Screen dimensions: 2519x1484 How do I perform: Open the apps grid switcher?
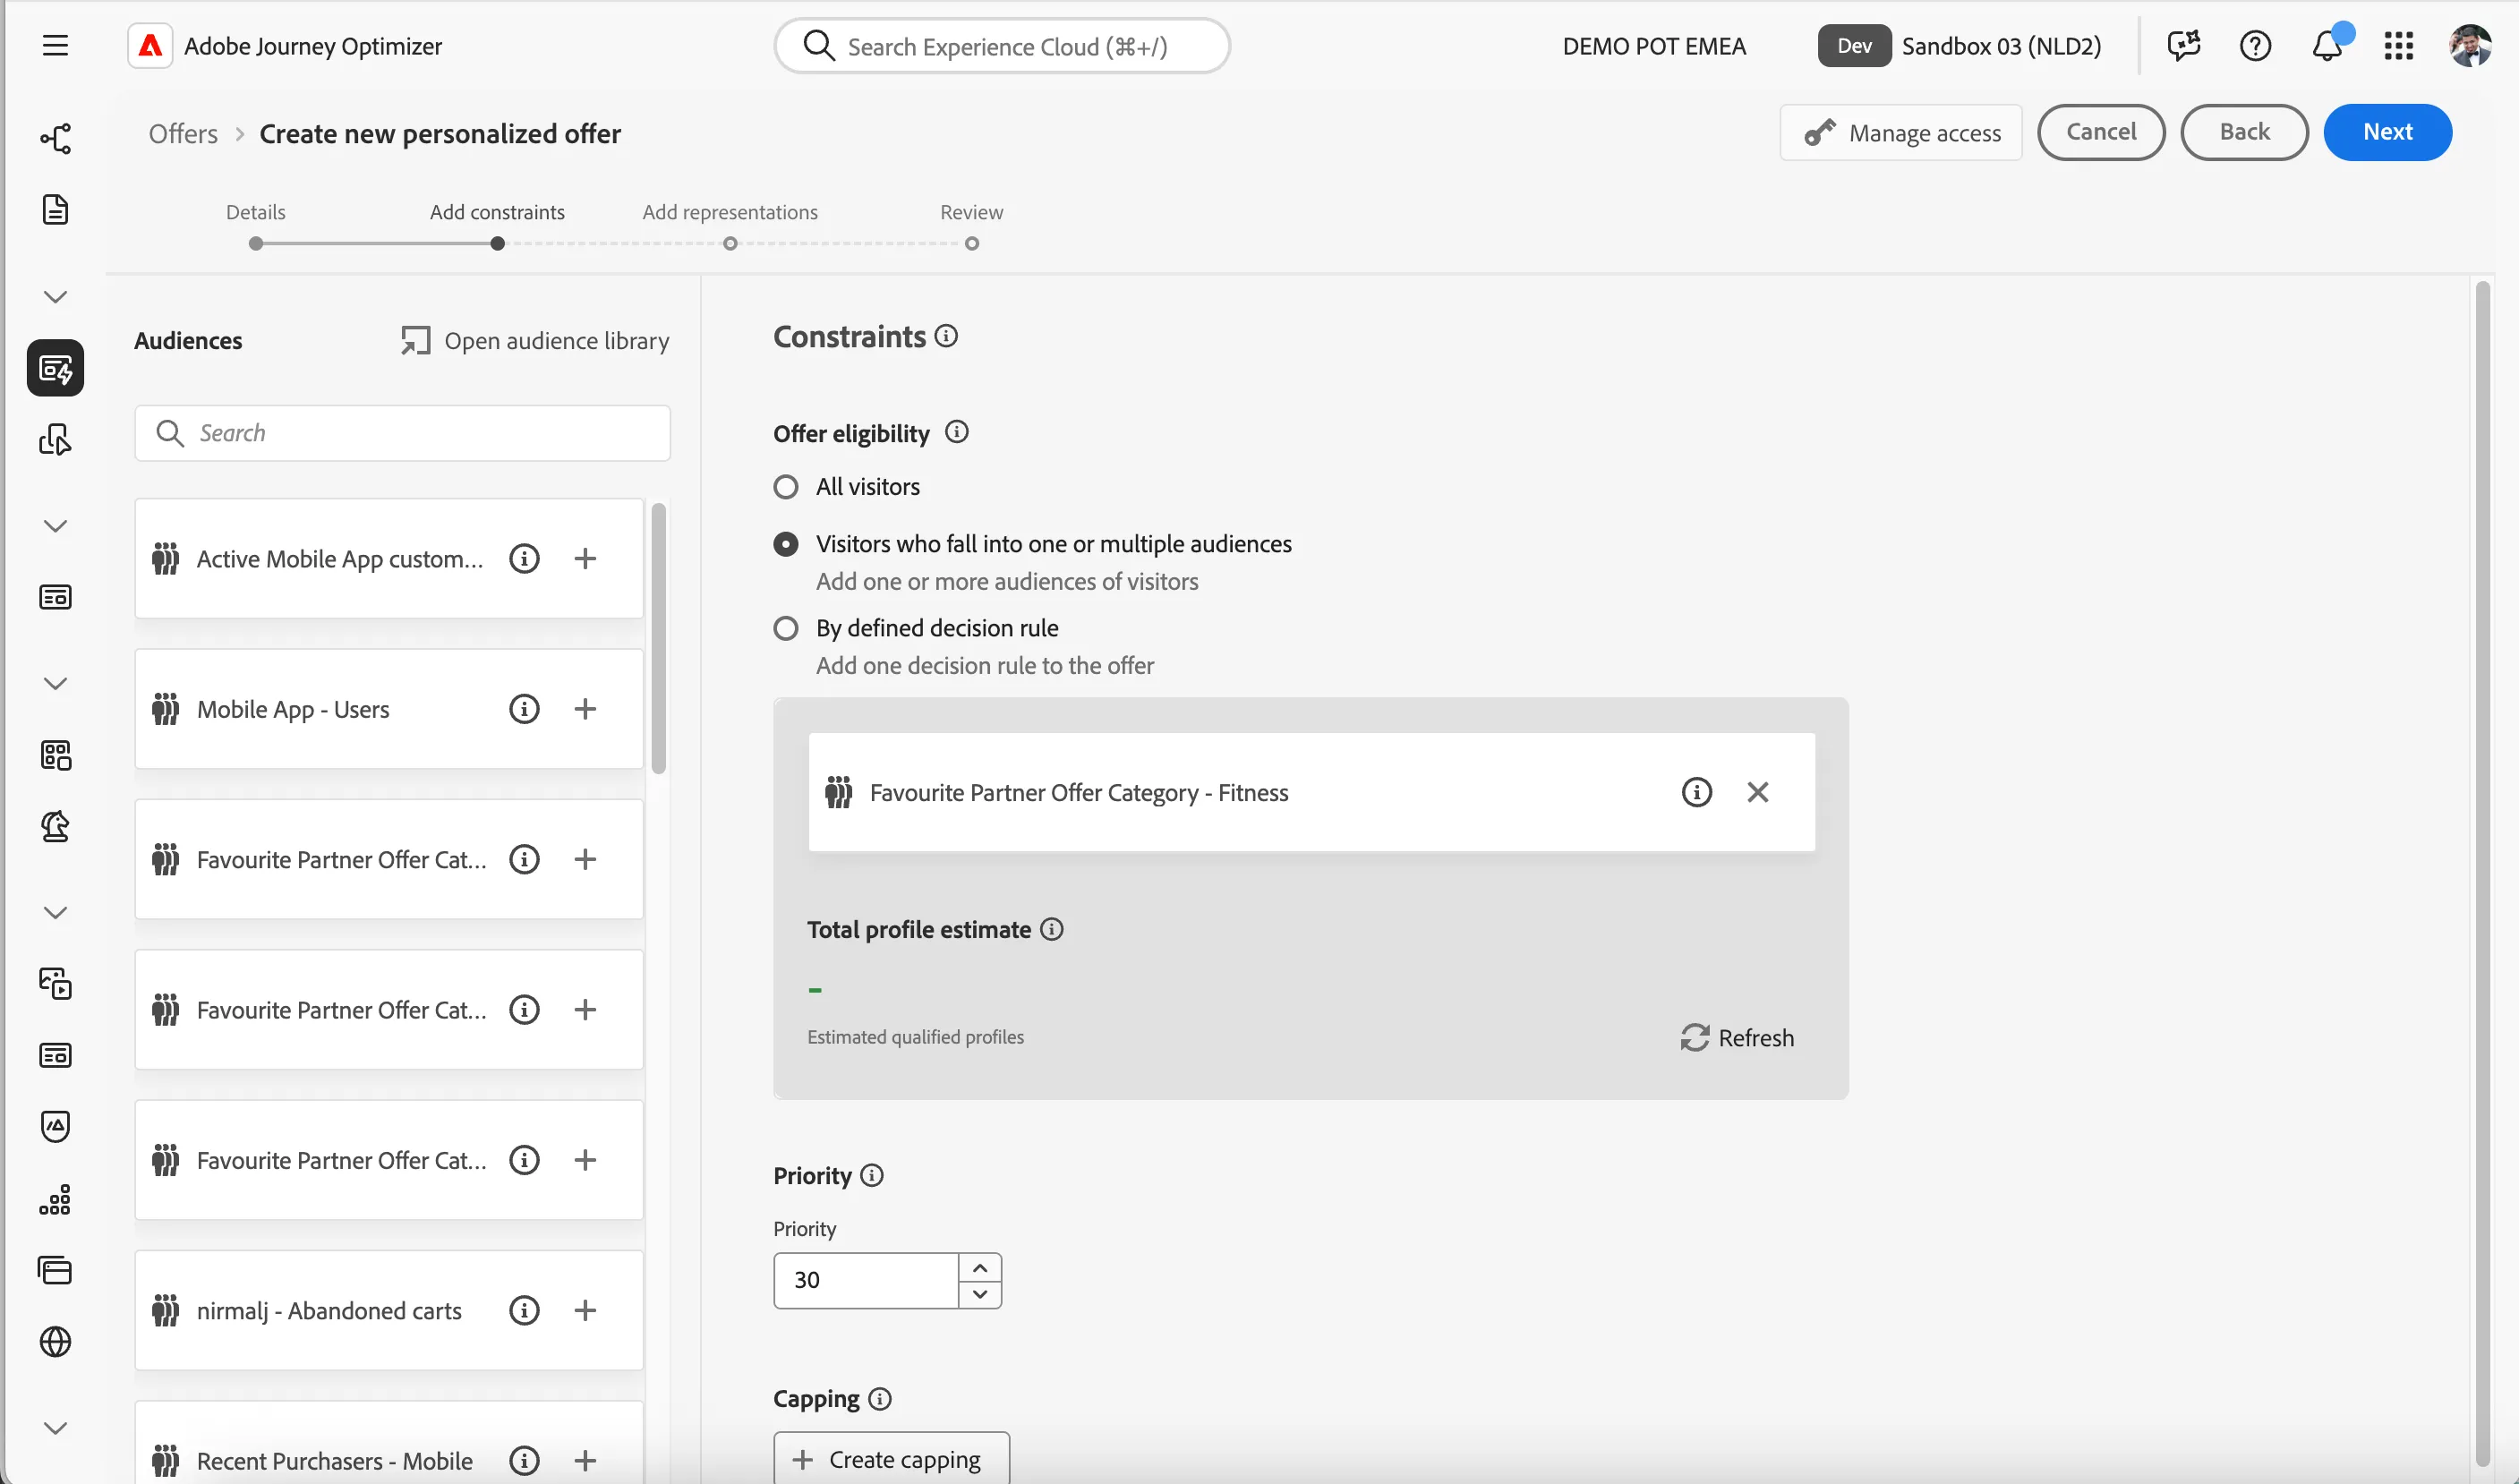click(x=2398, y=46)
